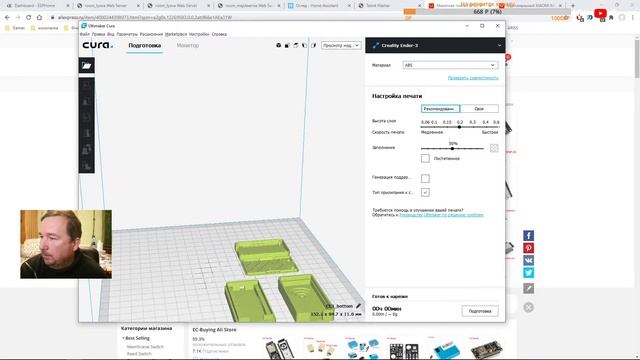Switch to the Home Assistant browser tab
The width and height of the screenshot is (640, 360).
tap(318, 6)
